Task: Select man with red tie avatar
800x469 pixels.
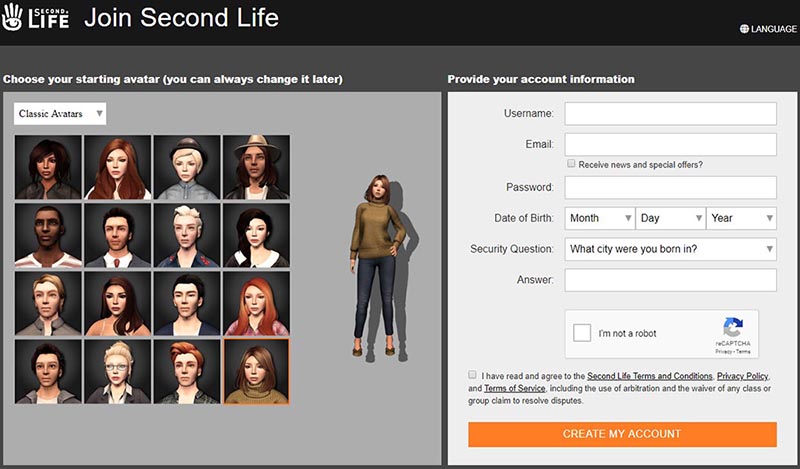Action: (117, 235)
